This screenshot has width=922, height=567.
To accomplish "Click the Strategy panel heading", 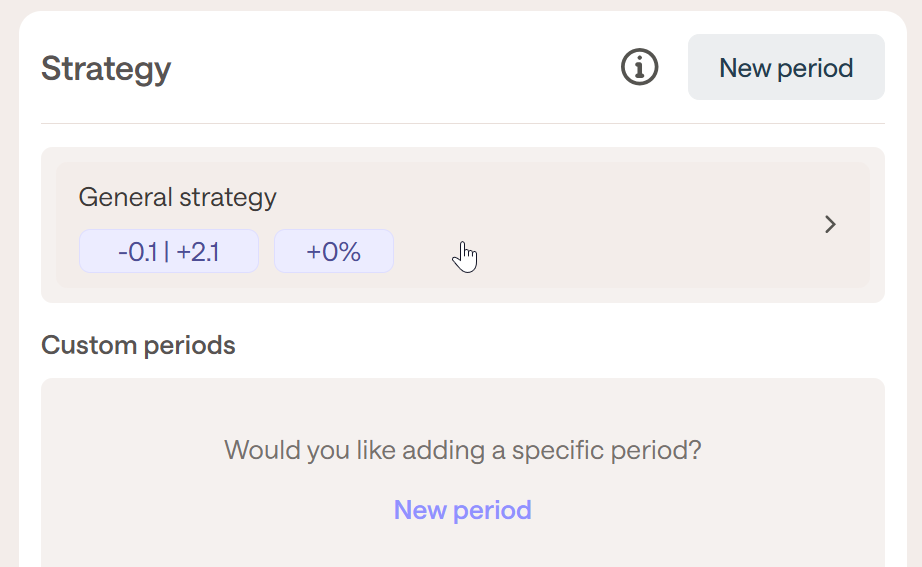I will coord(106,69).
